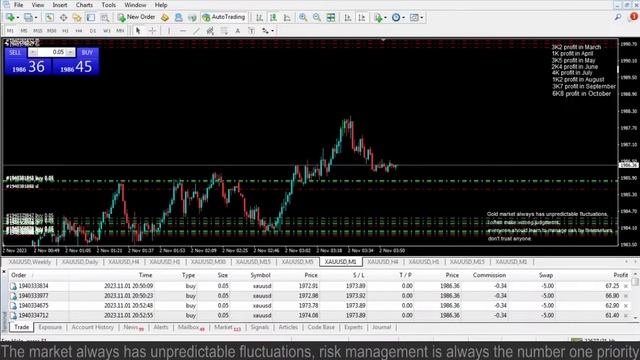Select the Vertical Line tool
The height and width of the screenshot is (360, 640).
point(169,31)
